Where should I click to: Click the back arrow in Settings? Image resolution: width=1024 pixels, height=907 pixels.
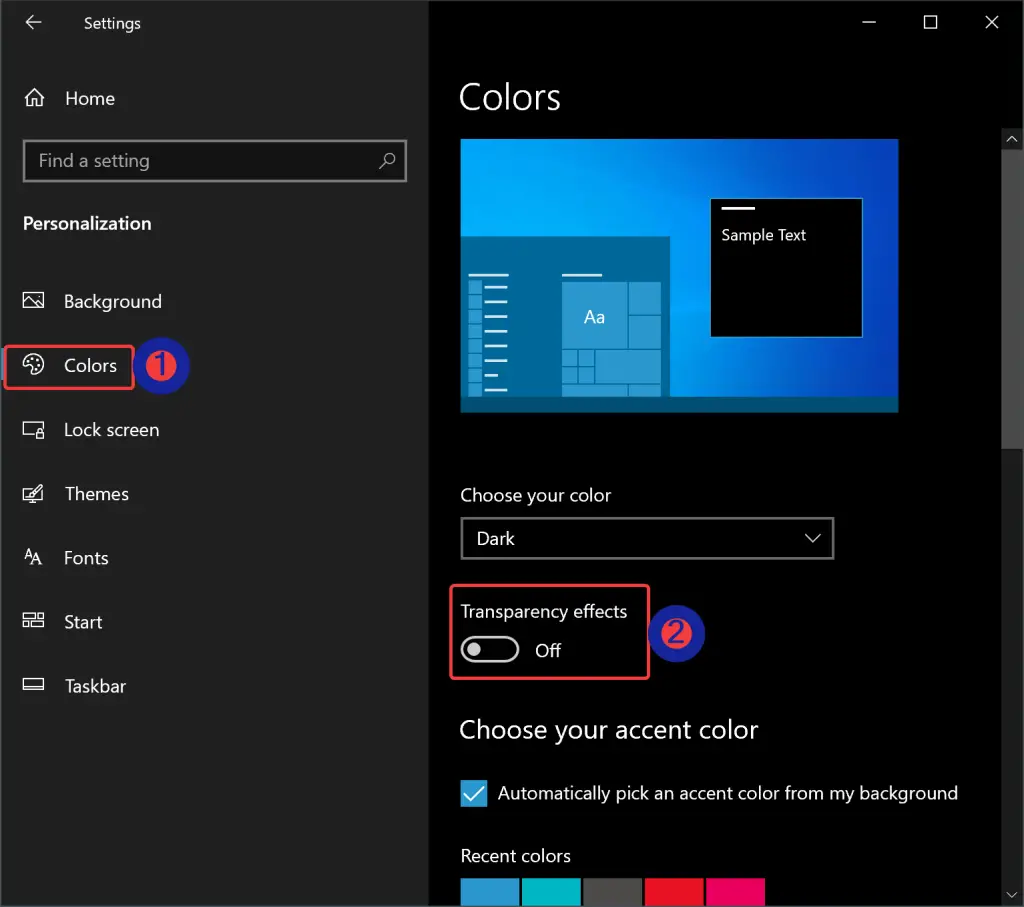point(33,23)
